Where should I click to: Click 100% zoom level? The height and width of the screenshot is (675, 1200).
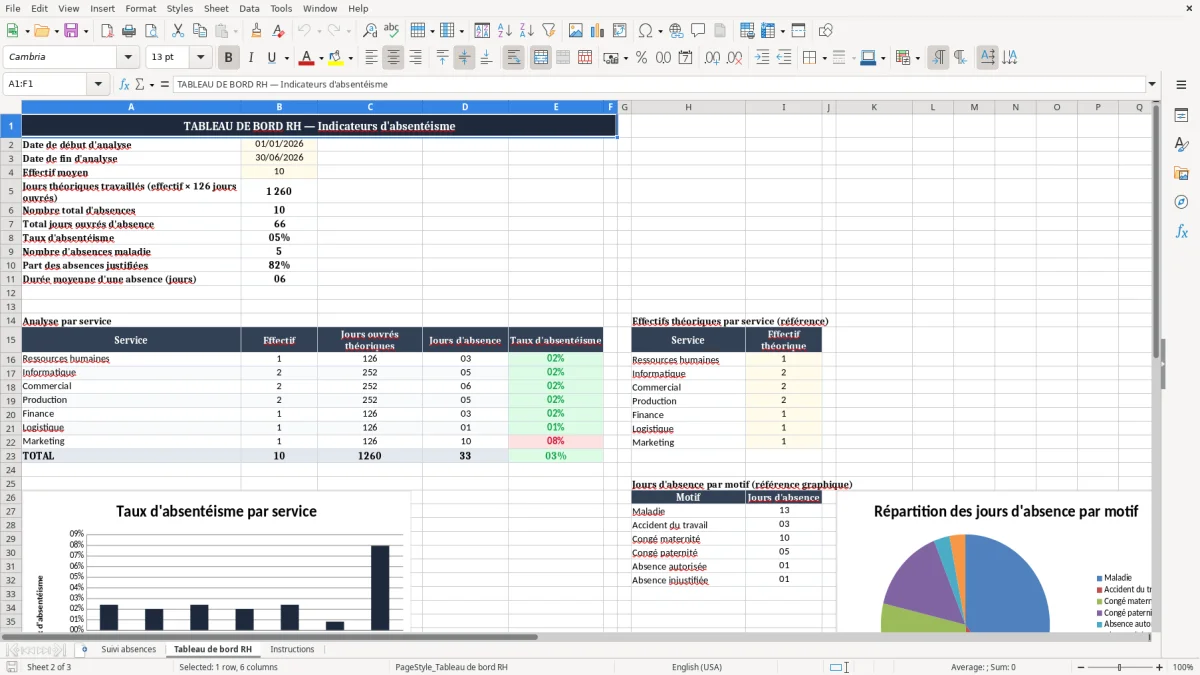pos(1183,667)
